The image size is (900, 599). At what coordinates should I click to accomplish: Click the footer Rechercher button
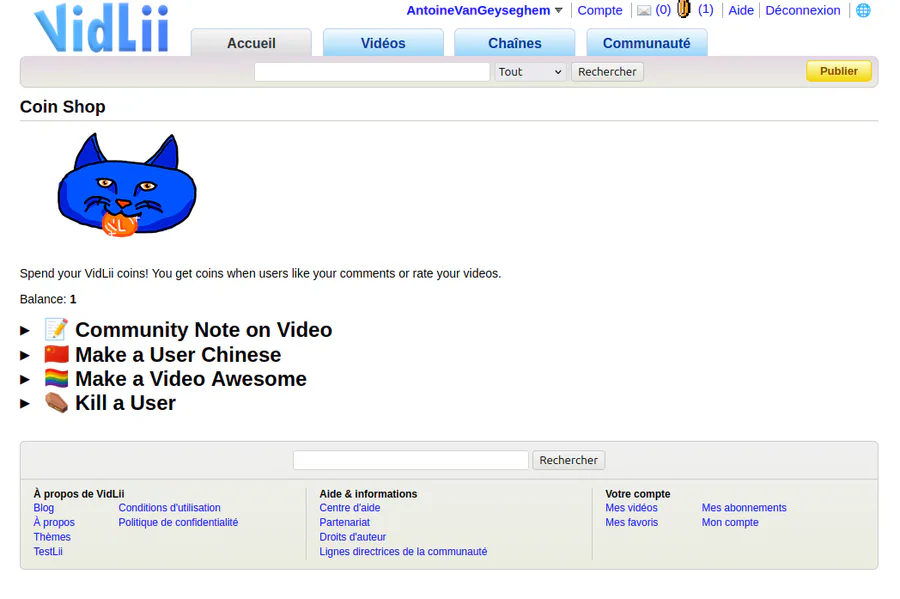tap(568, 460)
